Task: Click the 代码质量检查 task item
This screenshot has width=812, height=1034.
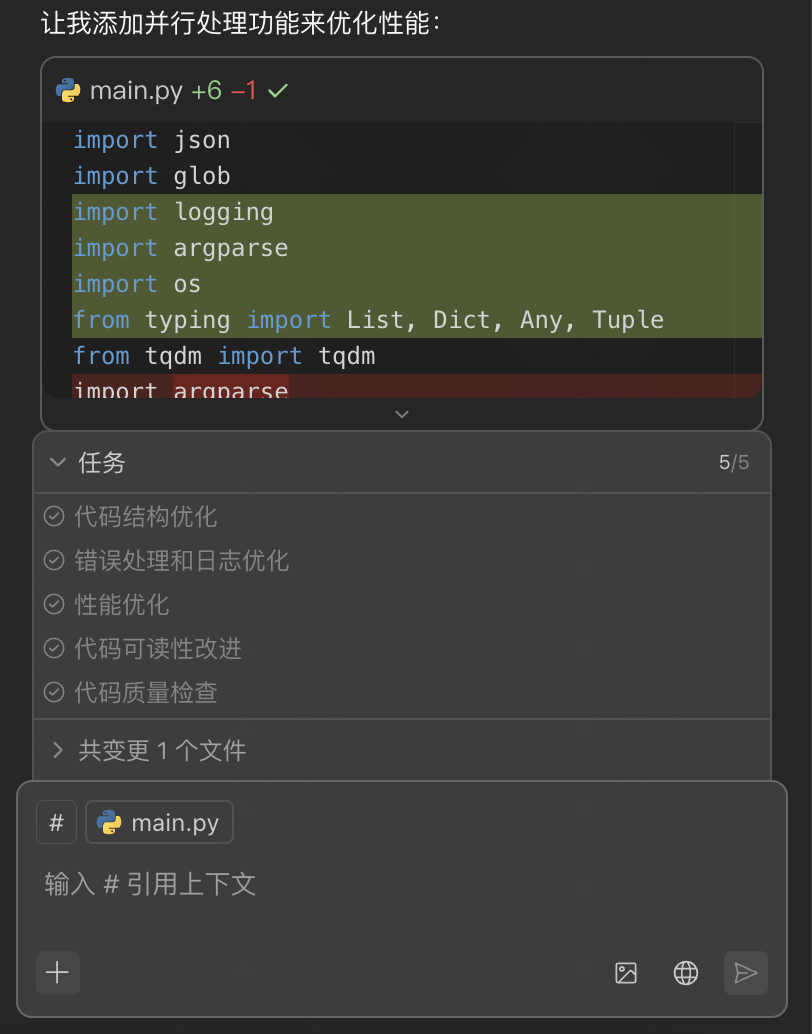Action: click(146, 692)
